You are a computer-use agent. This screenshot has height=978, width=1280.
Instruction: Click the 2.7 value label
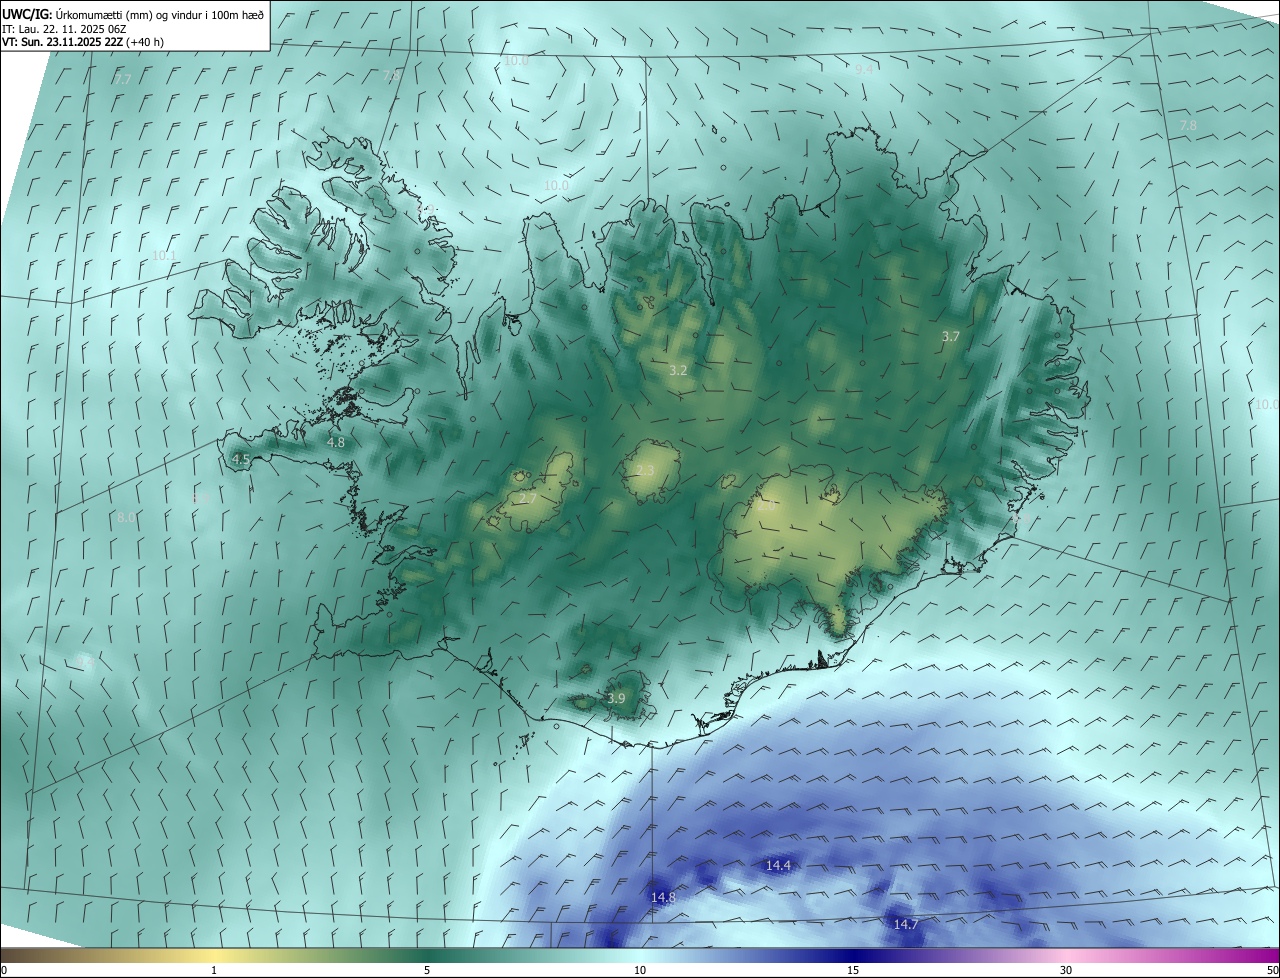(528, 498)
